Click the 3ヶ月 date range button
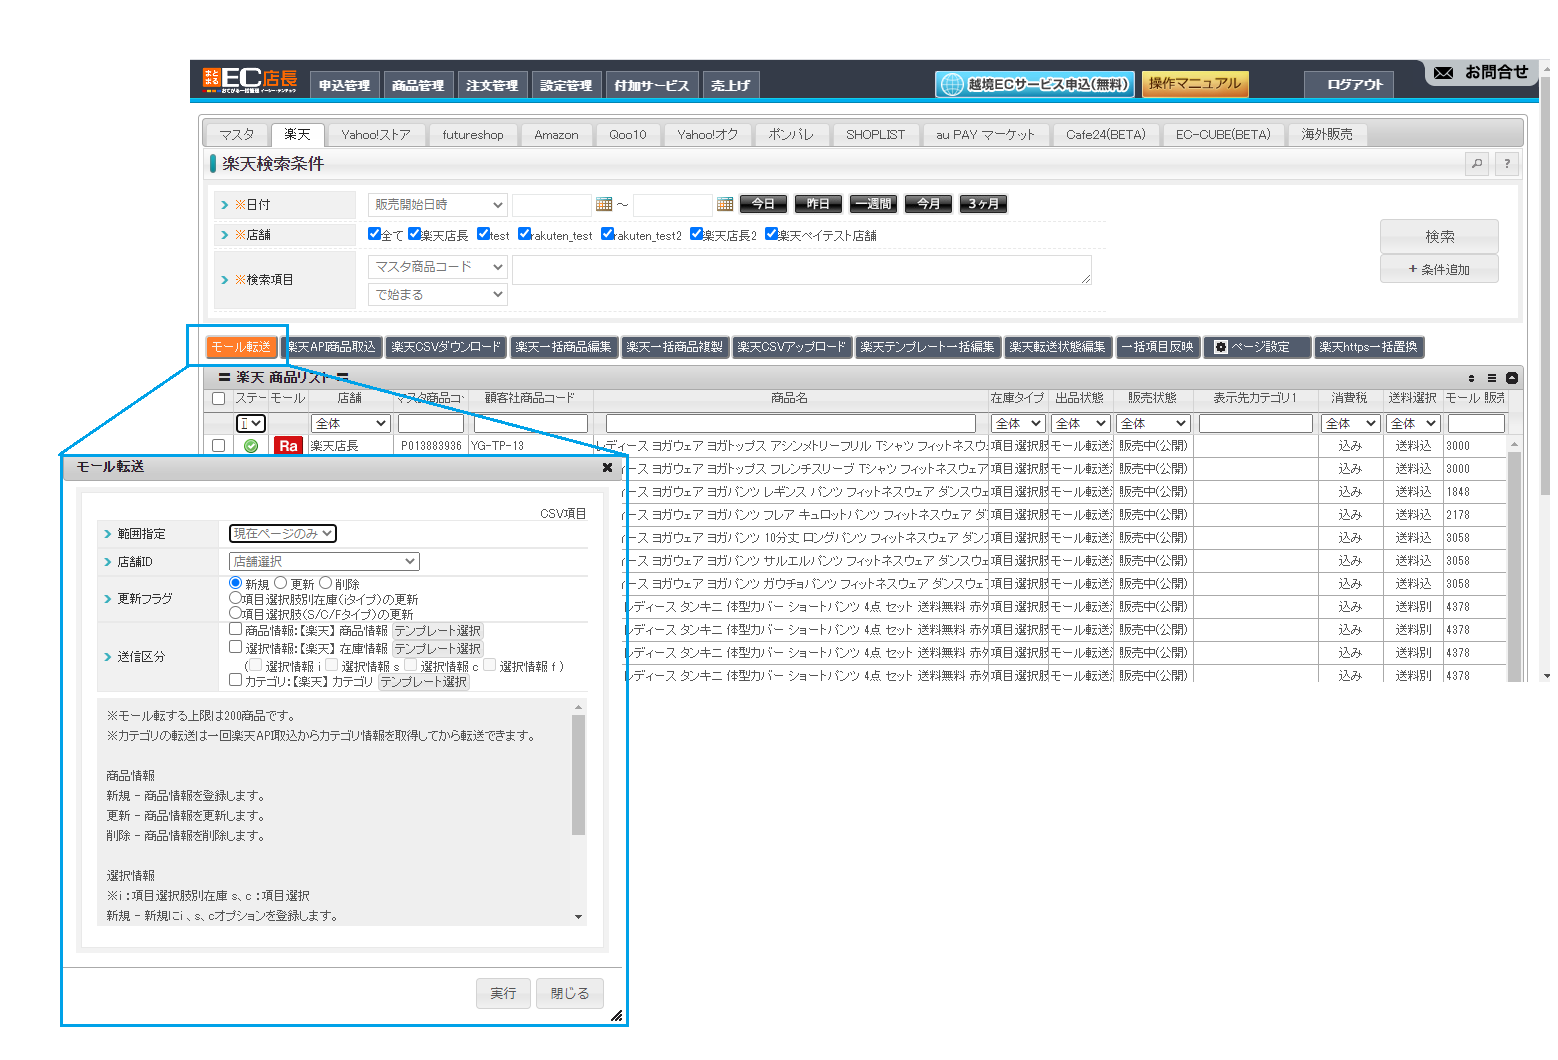Screen dimensions: 1558x1060 click(983, 204)
